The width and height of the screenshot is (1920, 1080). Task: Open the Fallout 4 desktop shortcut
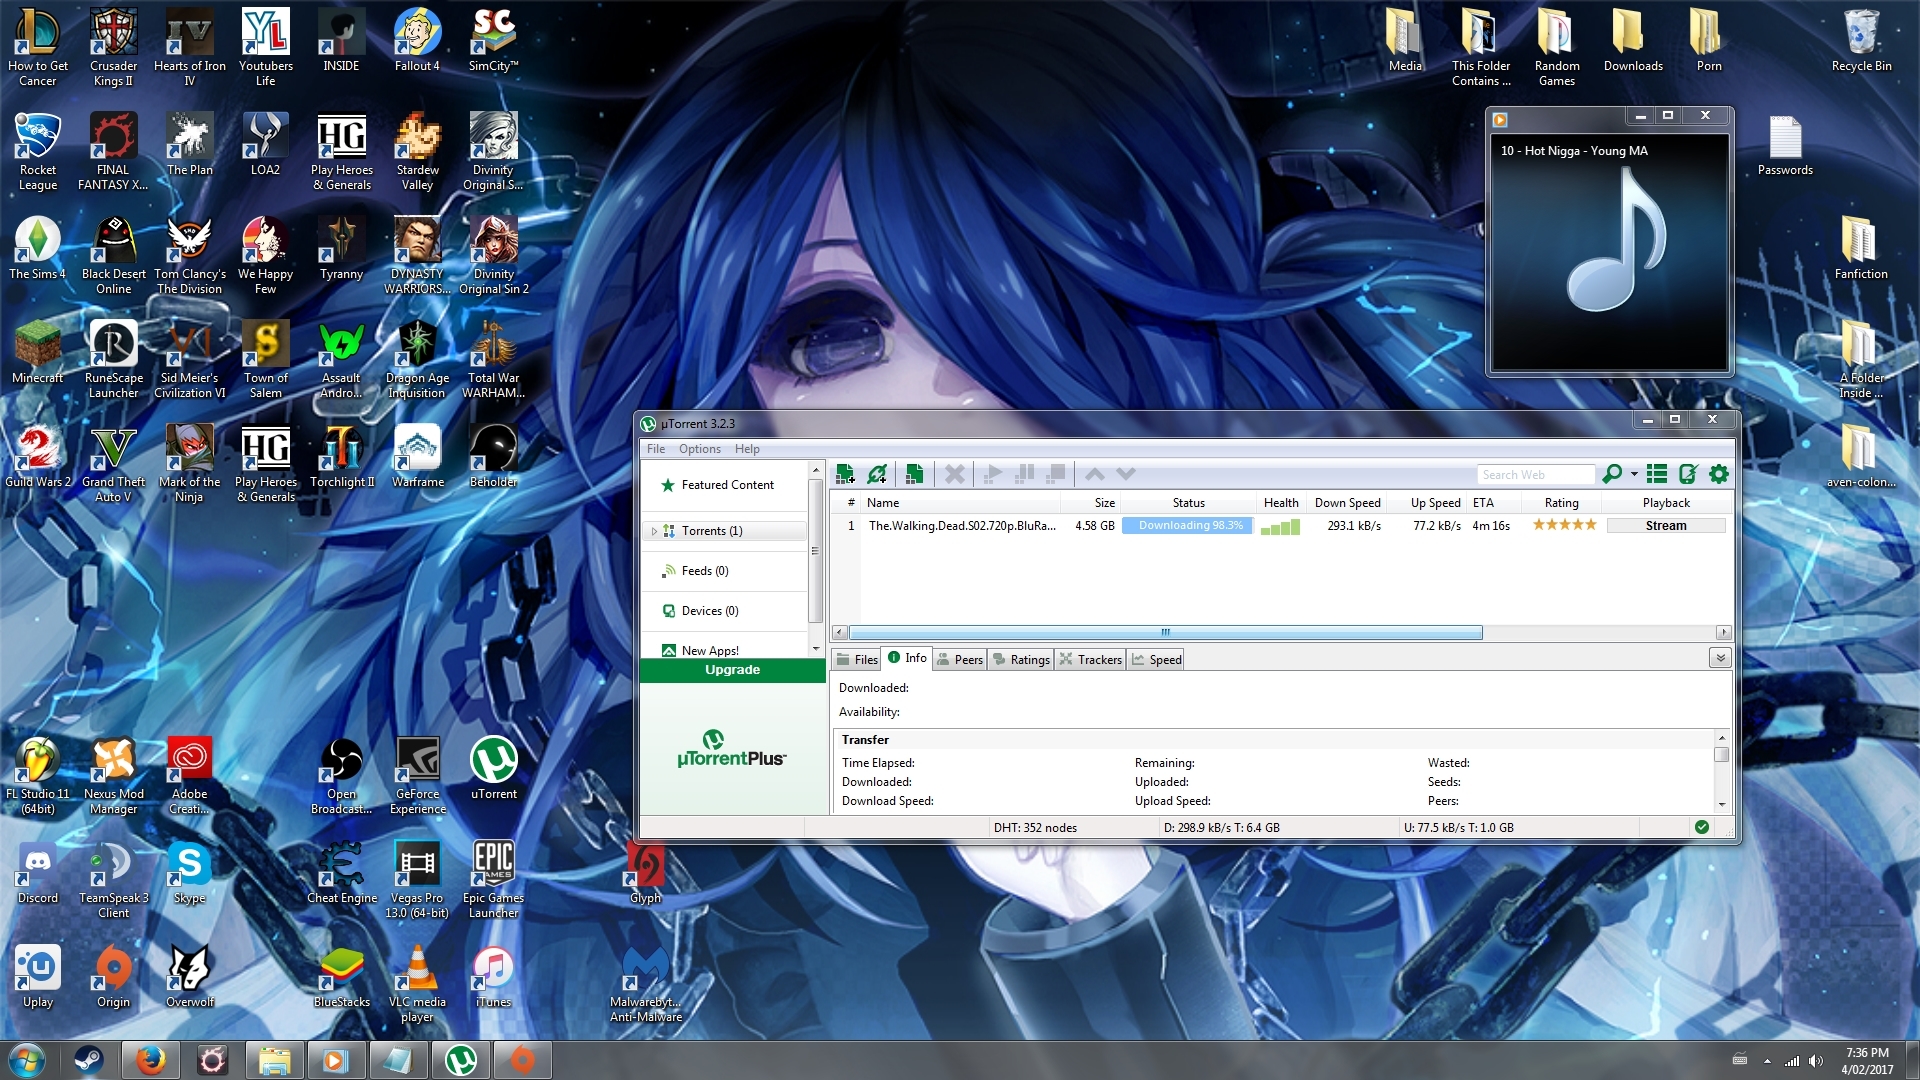417,40
